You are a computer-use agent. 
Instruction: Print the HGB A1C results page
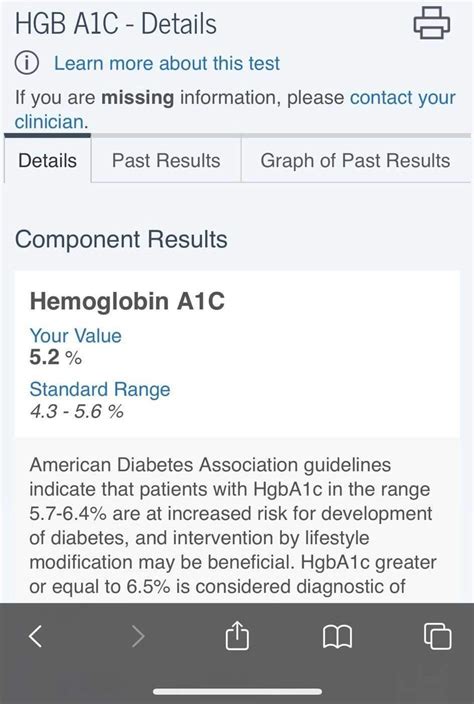(431, 23)
